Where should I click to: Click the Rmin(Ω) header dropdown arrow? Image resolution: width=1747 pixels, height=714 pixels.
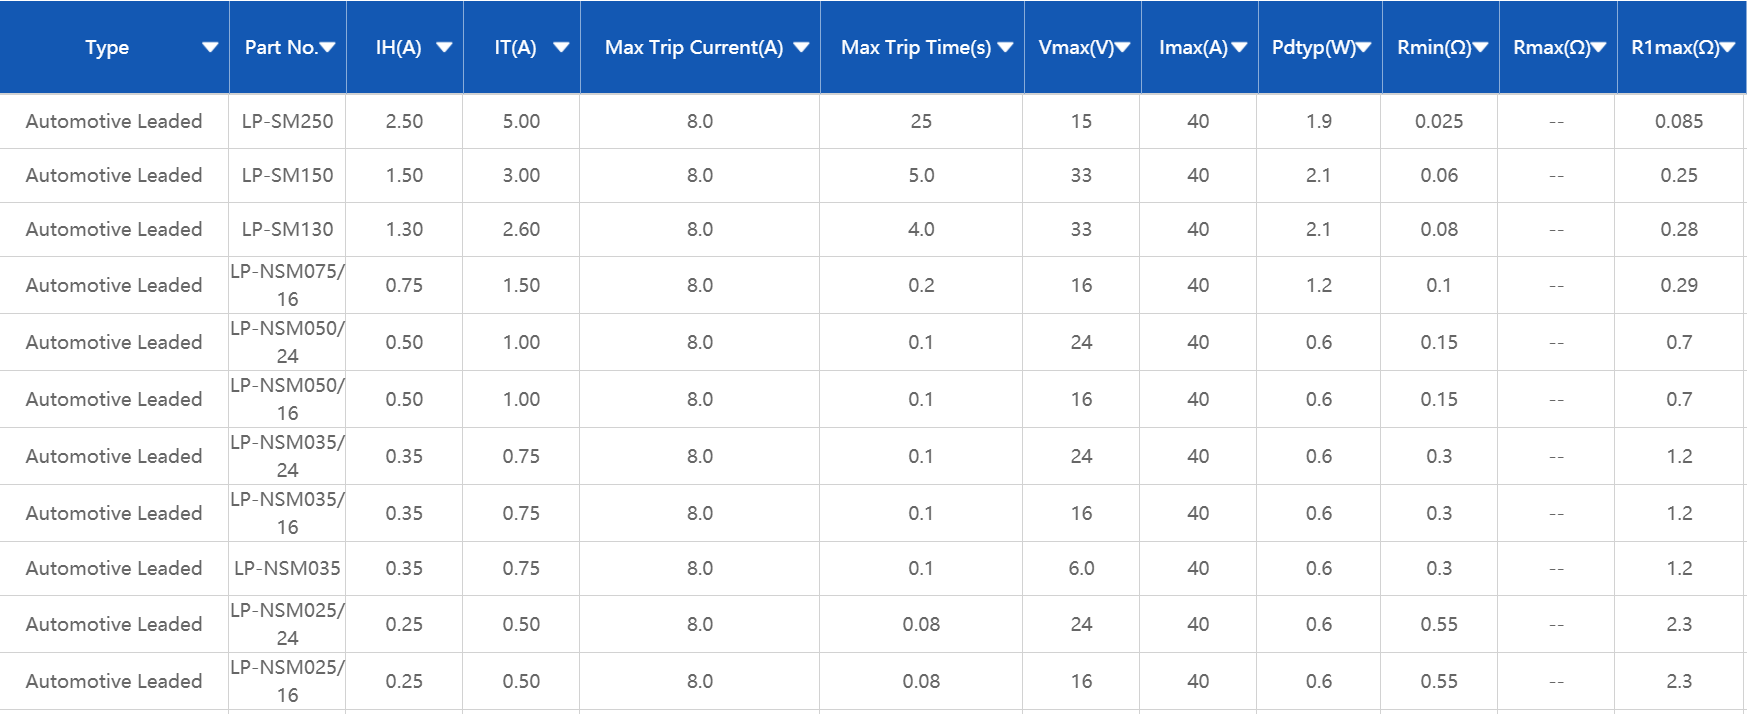pos(1481,47)
